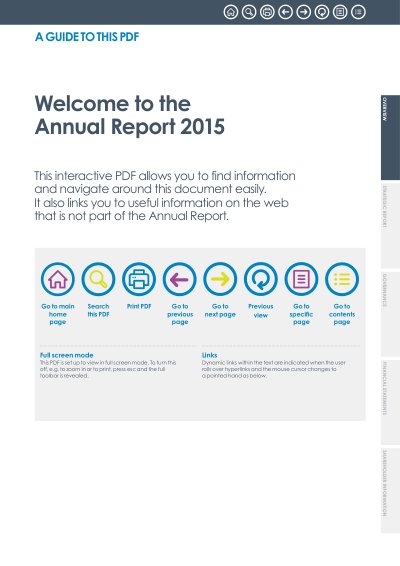Open the Shareholder Information side tab
The width and height of the screenshot is (400, 566).
click(390, 491)
